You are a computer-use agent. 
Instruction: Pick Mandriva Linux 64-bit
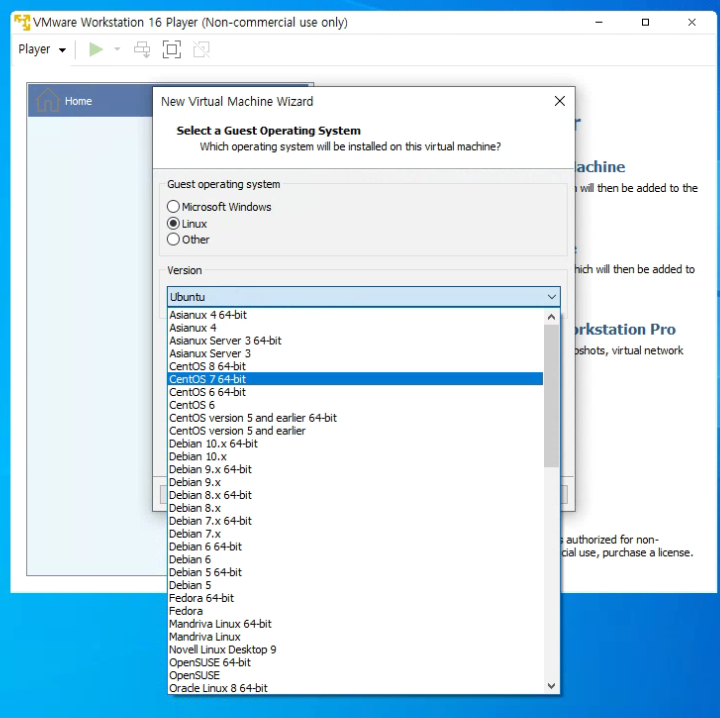(355, 623)
